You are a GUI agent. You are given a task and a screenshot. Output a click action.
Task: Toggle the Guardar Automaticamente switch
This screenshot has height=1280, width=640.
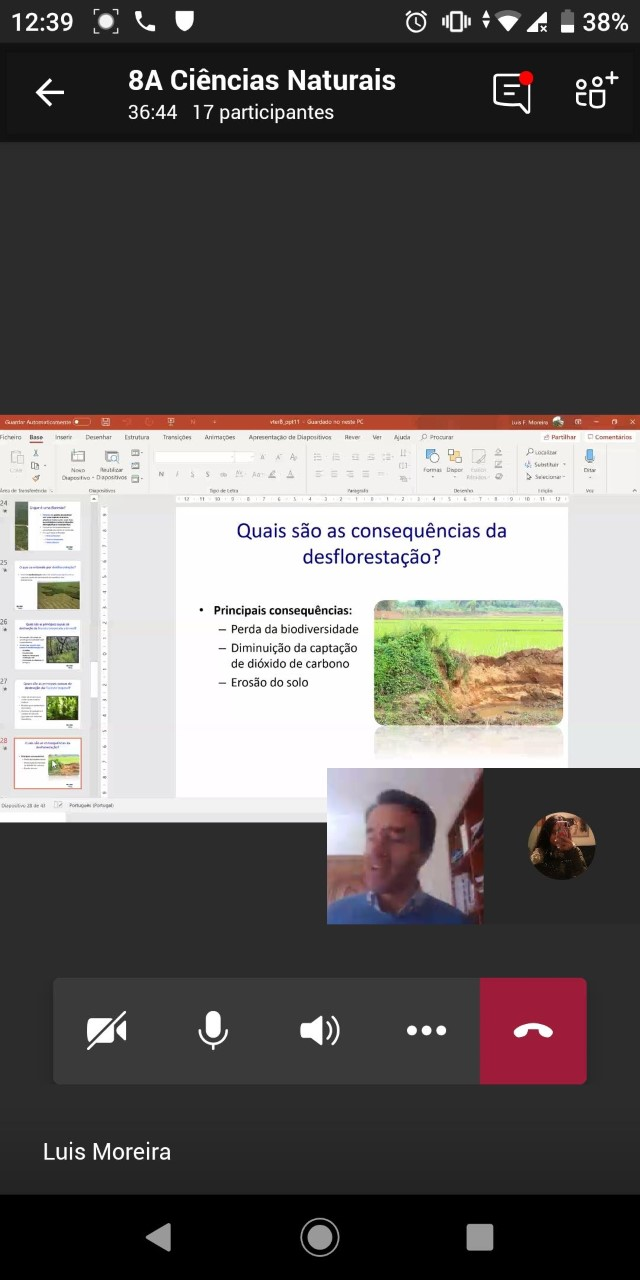81,422
